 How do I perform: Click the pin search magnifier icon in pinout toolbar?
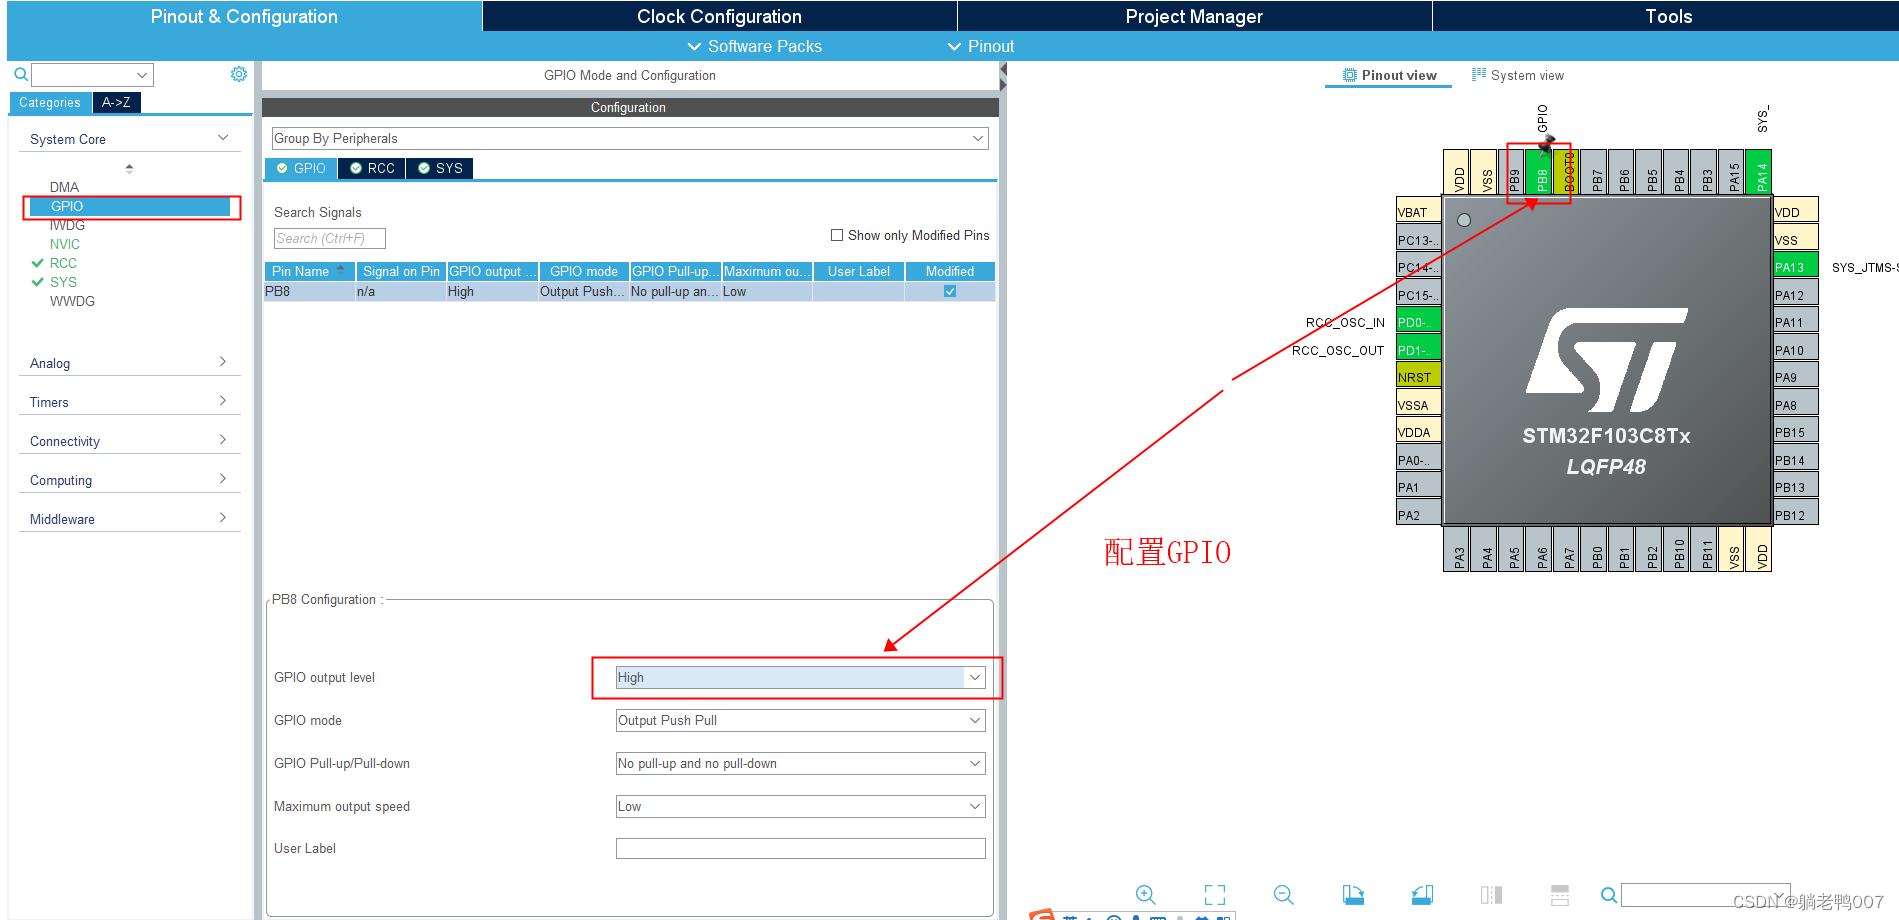pos(1608,895)
